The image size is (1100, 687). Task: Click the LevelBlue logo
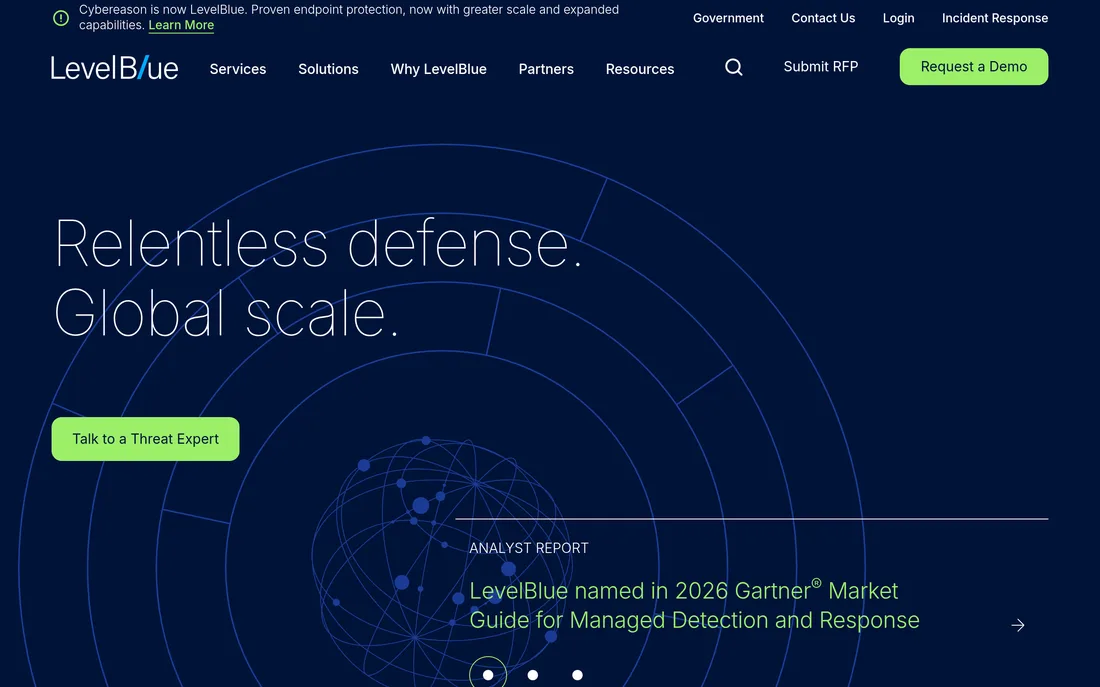pos(114,68)
